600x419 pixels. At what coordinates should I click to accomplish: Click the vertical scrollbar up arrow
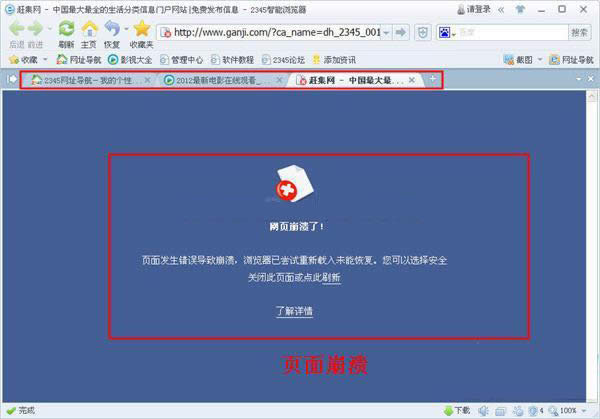coord(592,96)
